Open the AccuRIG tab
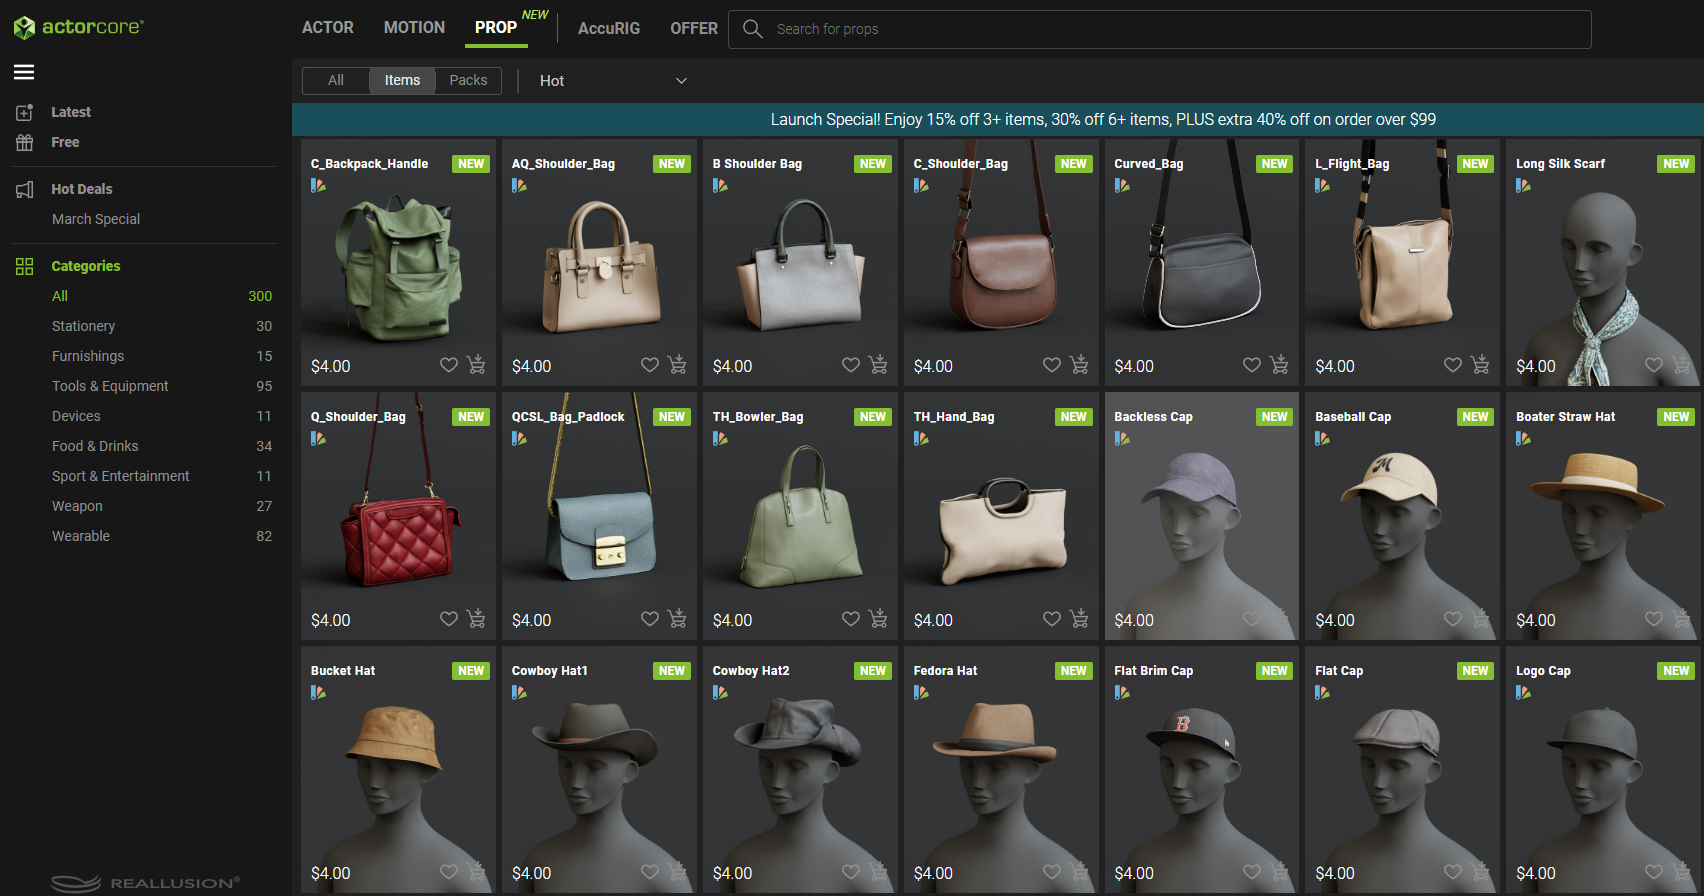 [x=609, y=29]
